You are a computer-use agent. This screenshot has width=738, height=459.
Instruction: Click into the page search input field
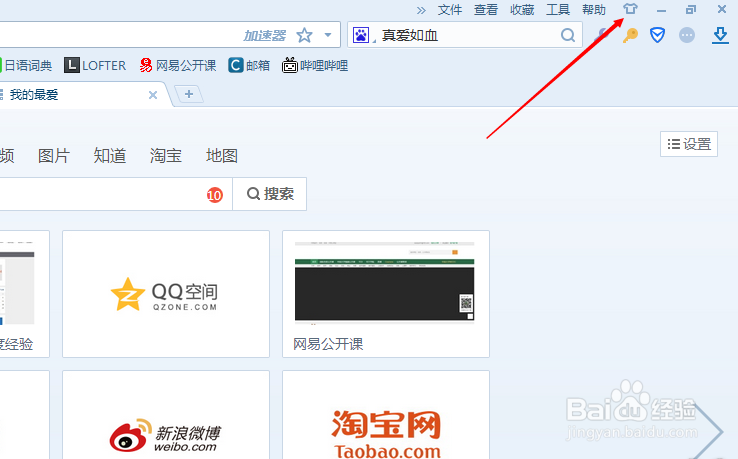(115, 194)
